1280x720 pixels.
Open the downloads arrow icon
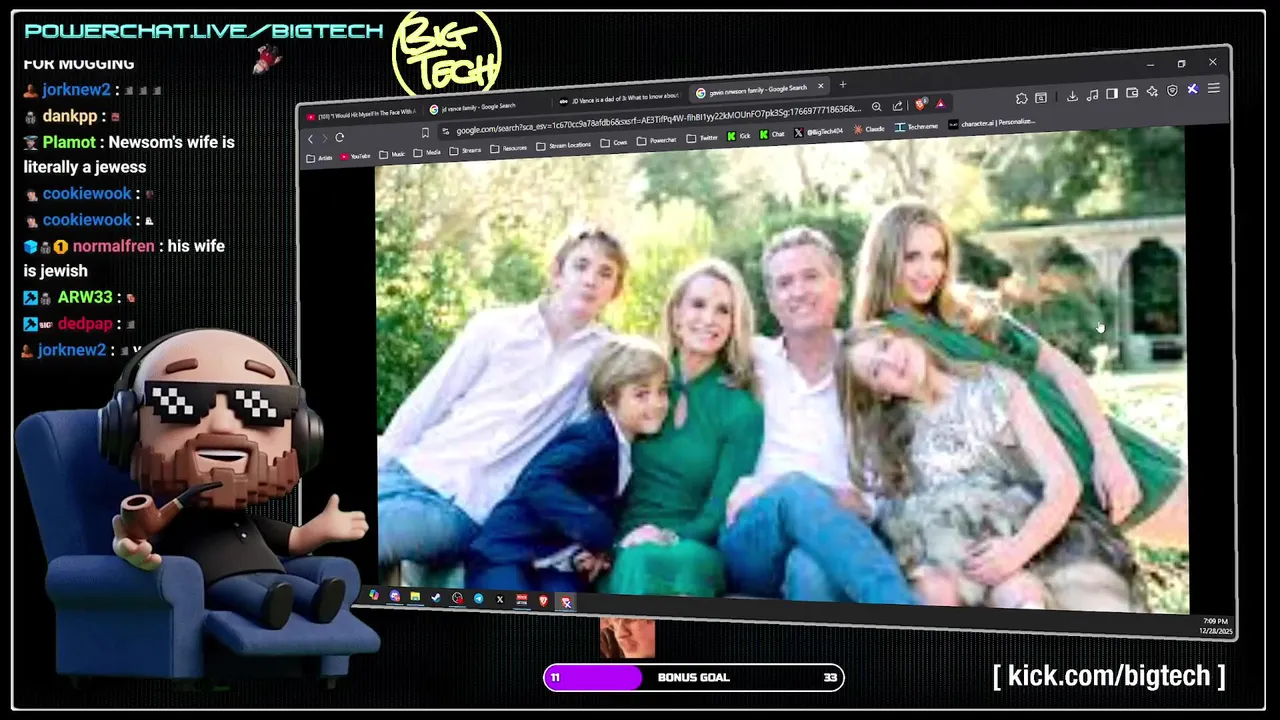coord(1072,96)
